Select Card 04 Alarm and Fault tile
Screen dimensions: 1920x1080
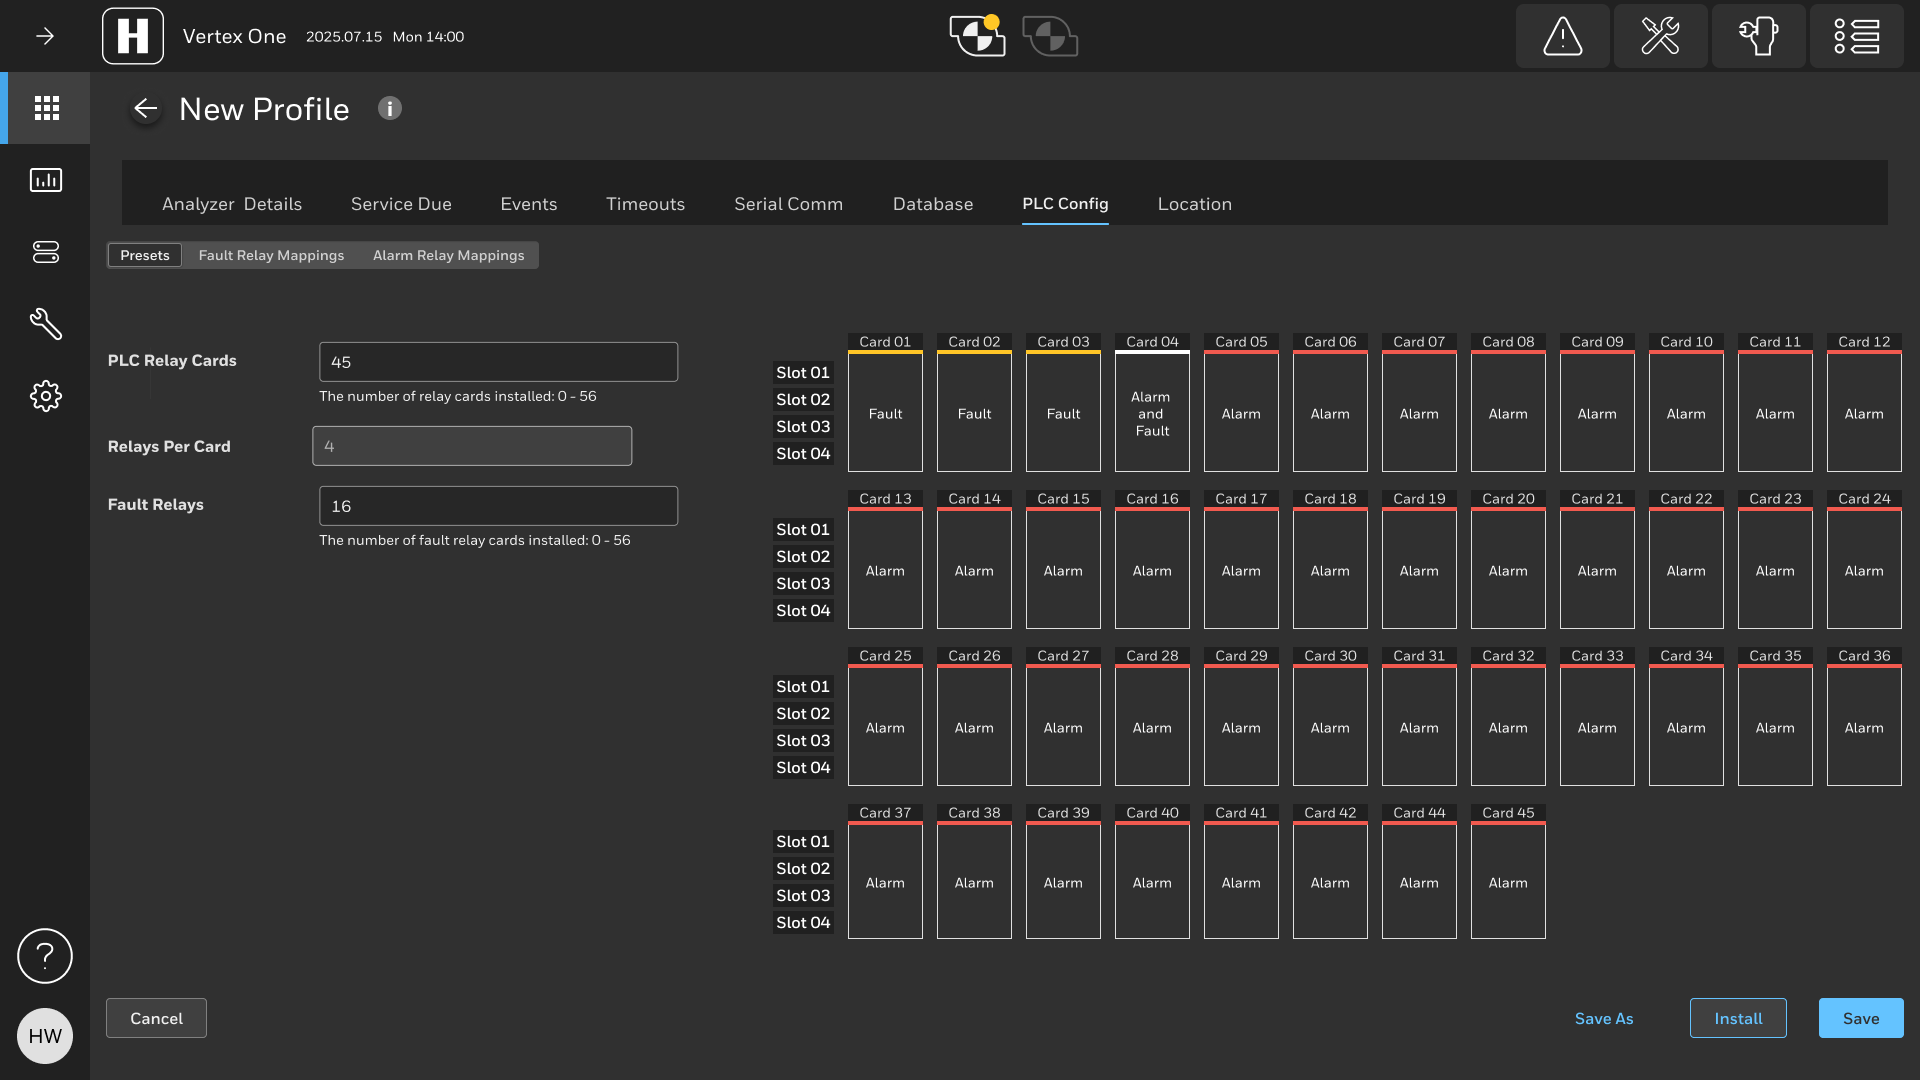(1152, 412)
